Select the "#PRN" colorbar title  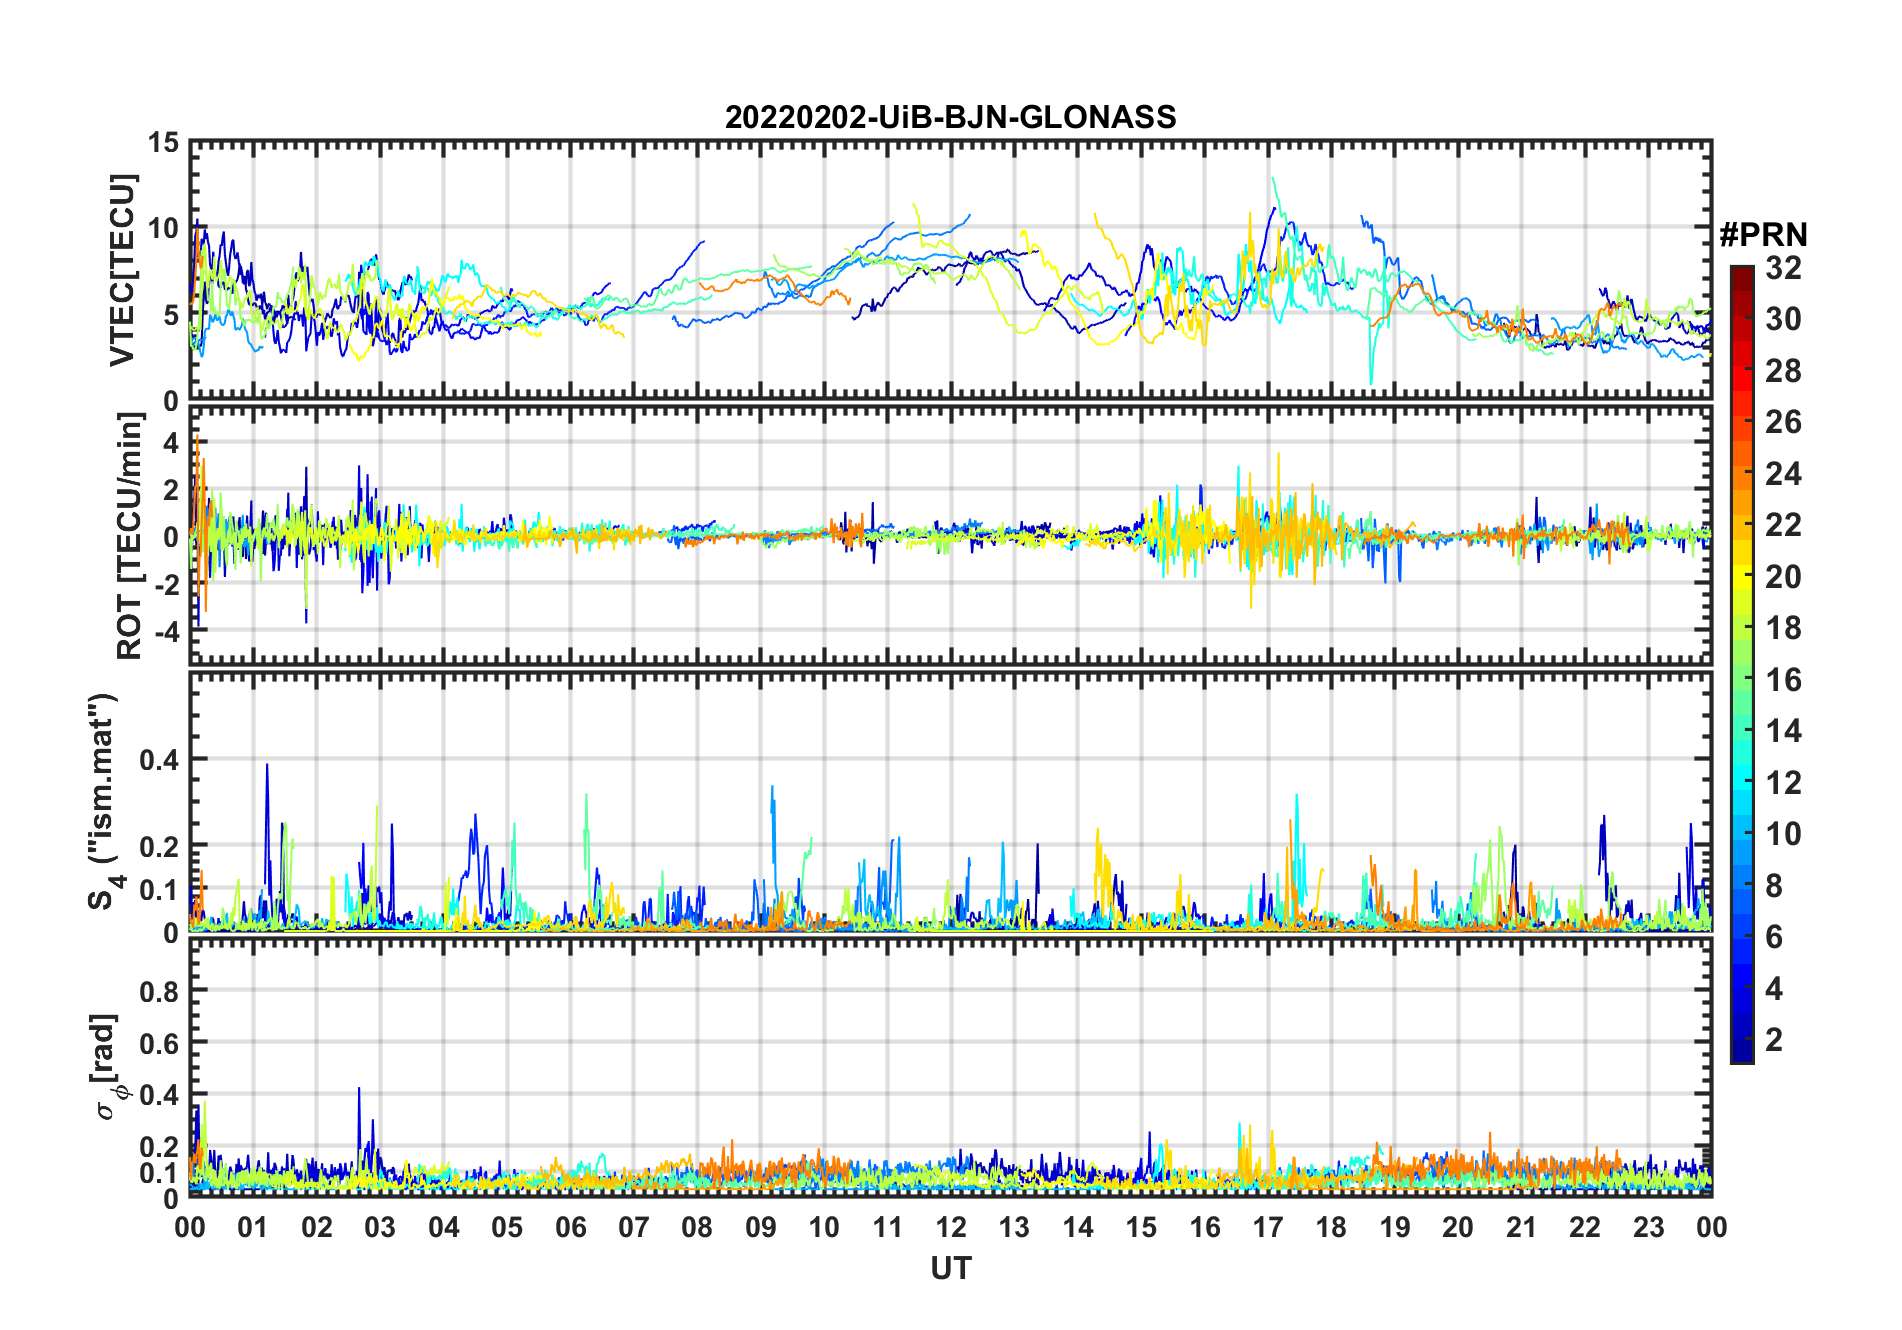[1763, 235]
